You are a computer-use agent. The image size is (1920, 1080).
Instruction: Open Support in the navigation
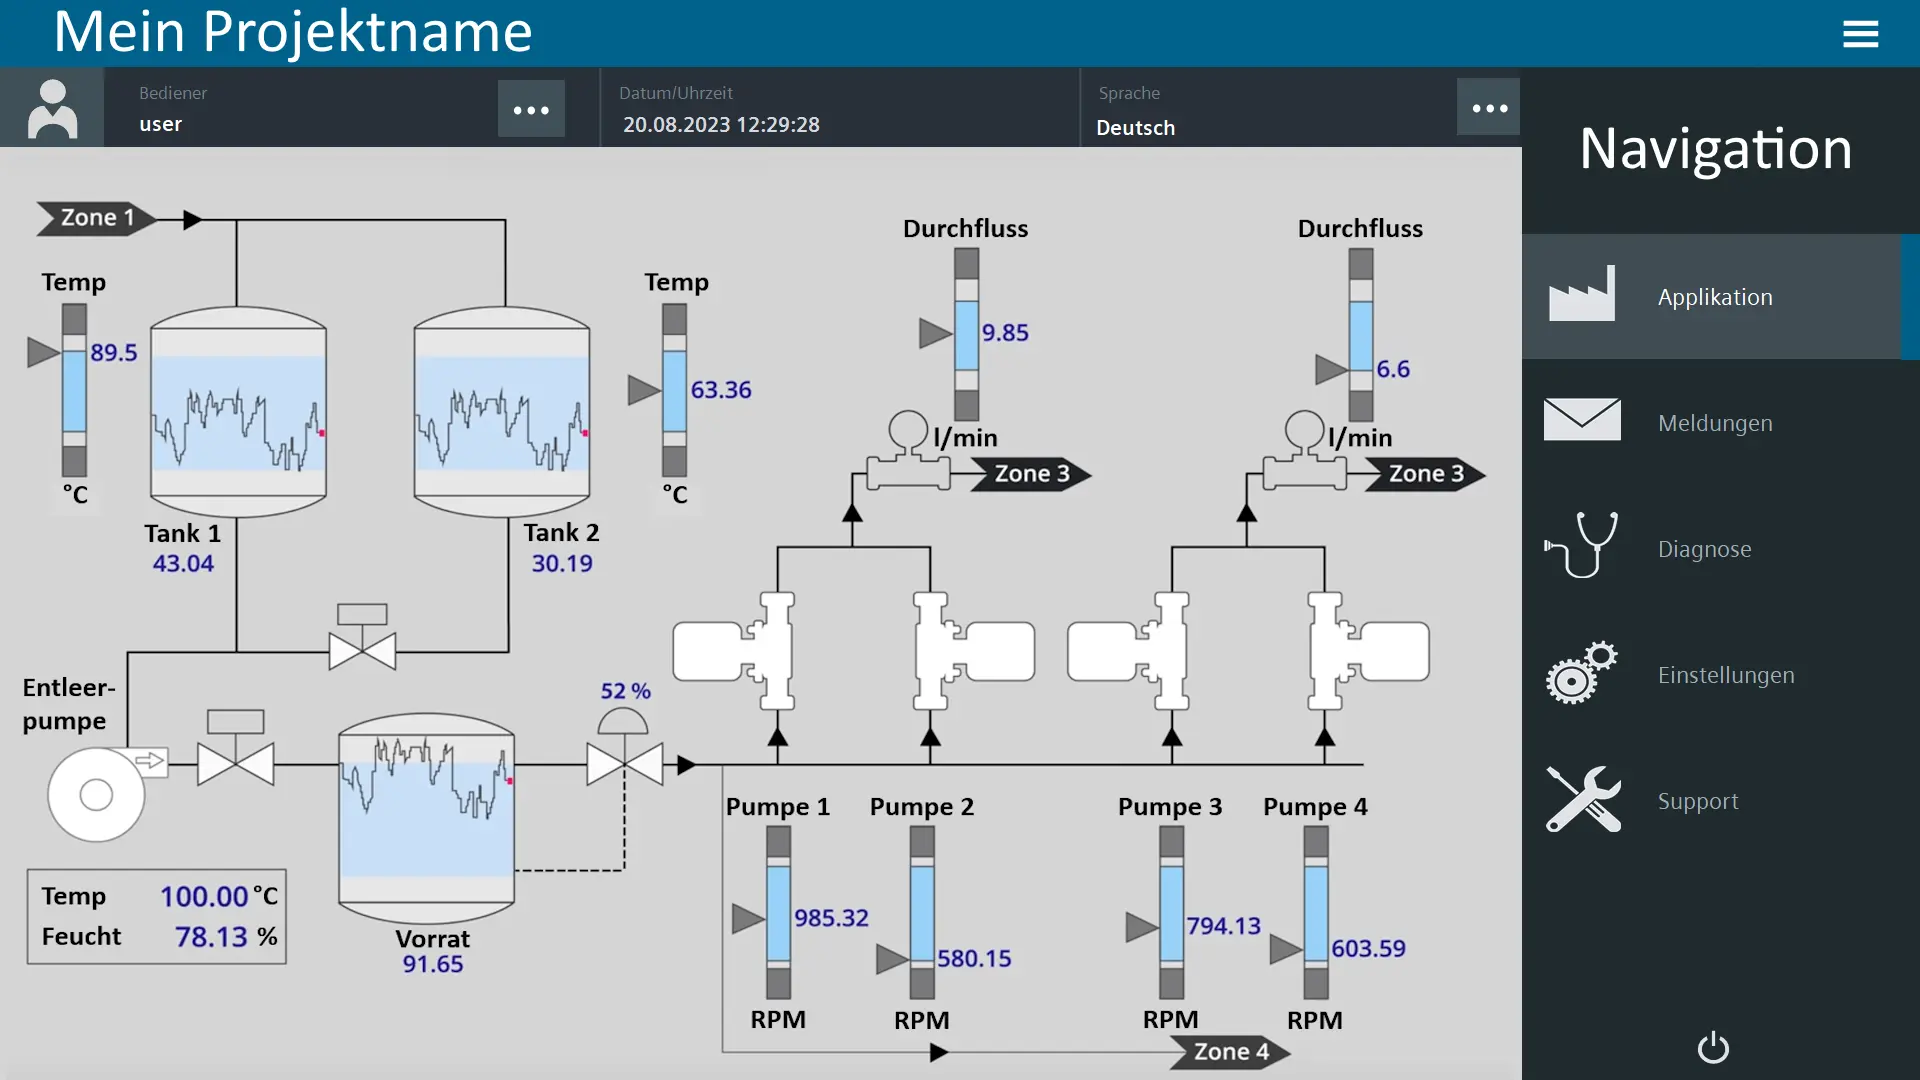click(1720, 801)
